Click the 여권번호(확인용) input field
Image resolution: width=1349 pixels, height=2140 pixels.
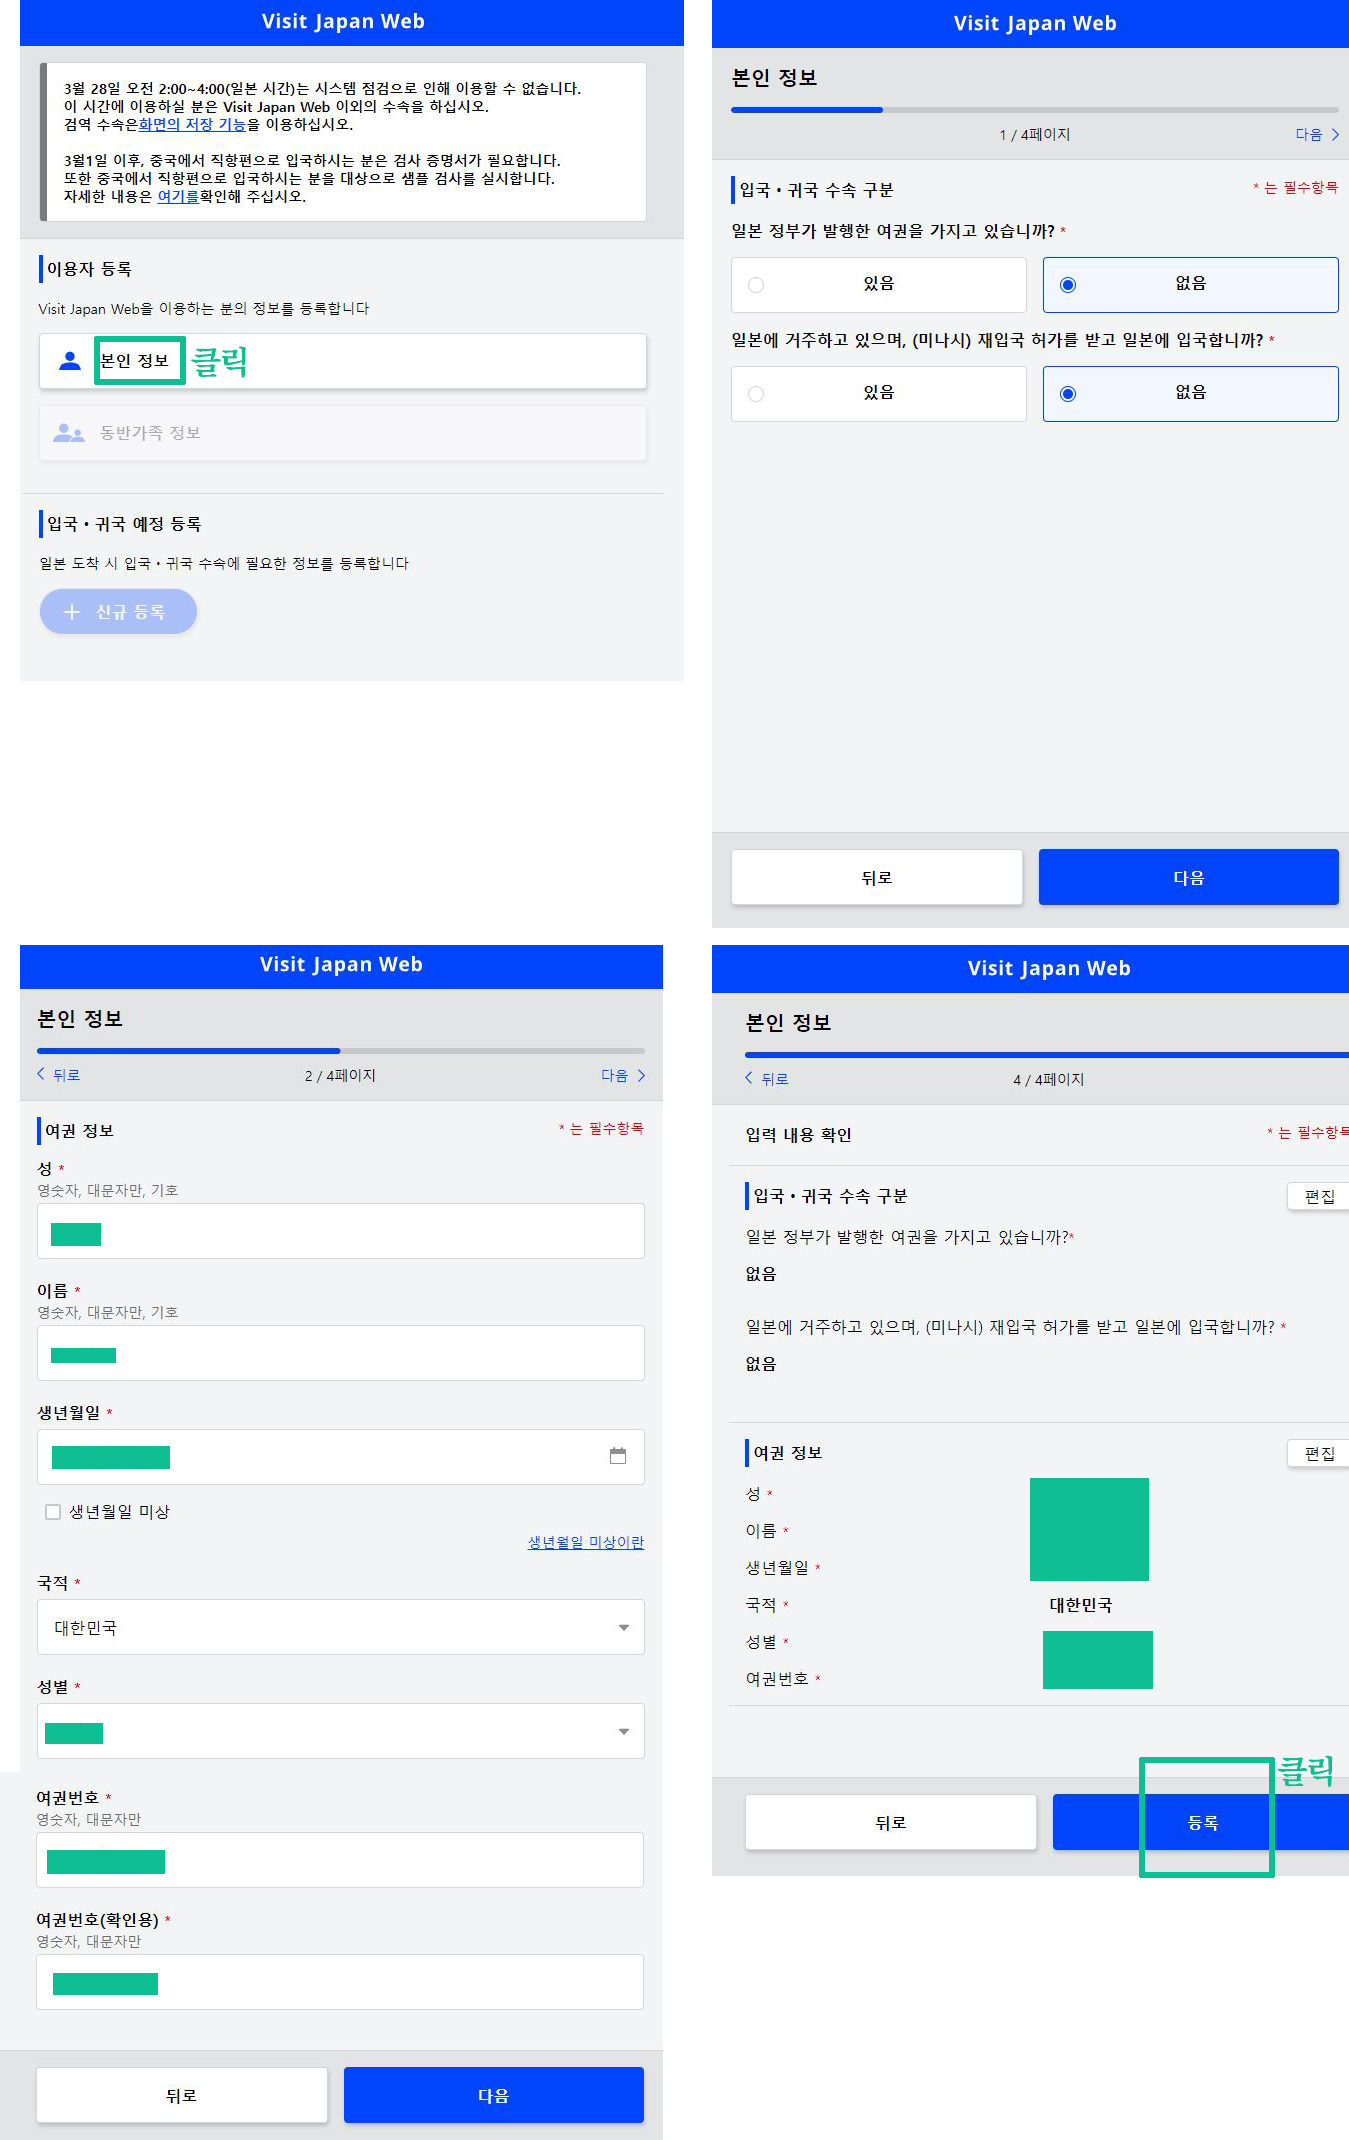point(340,1982)
